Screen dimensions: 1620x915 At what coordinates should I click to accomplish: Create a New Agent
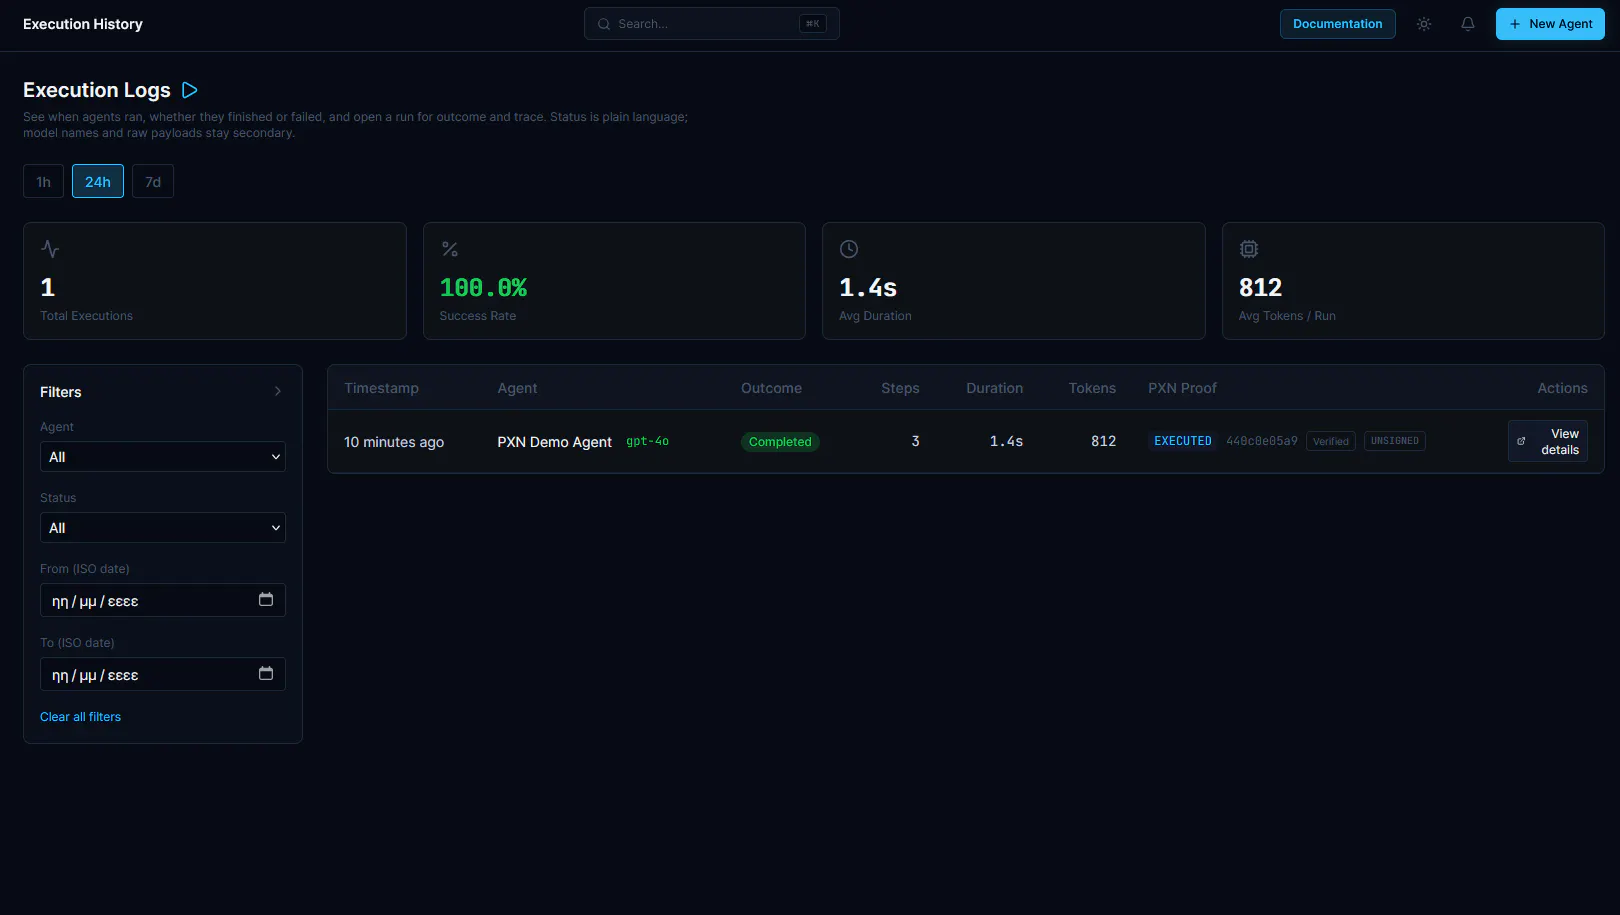1550,24
